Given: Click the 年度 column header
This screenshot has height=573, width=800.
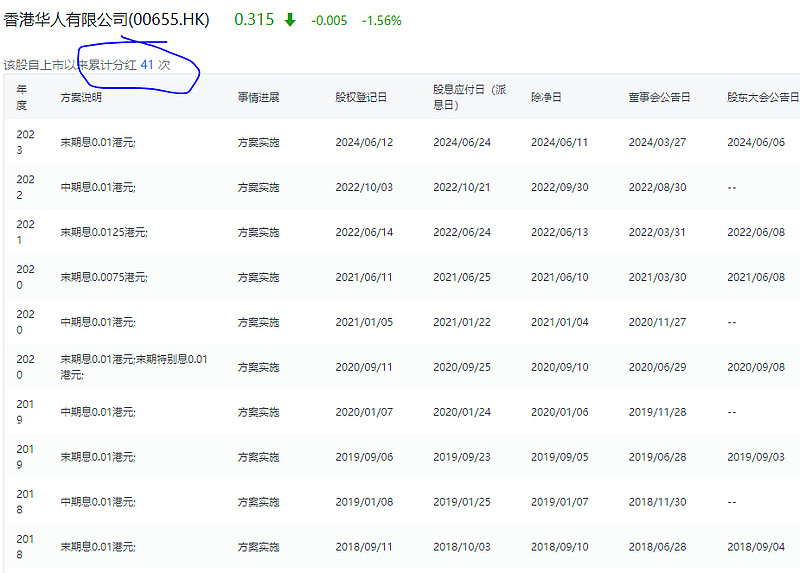Looking at the screenshot, I should tap(21, 97).
